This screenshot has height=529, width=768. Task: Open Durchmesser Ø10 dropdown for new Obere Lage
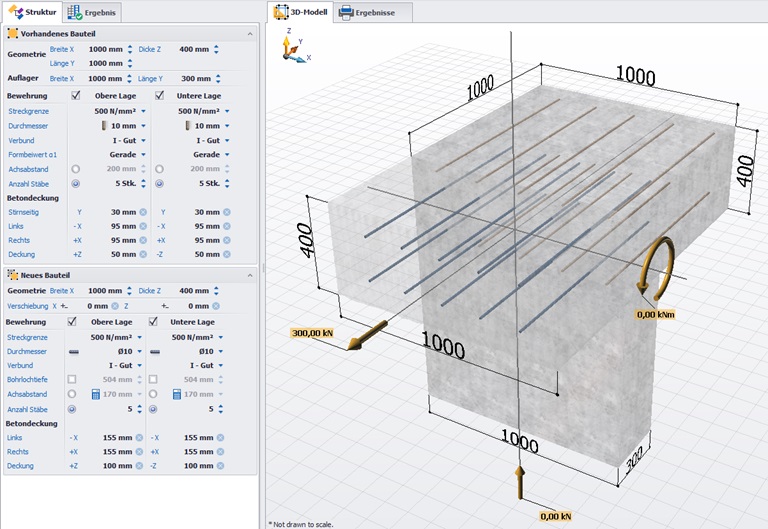pos(140,351)
